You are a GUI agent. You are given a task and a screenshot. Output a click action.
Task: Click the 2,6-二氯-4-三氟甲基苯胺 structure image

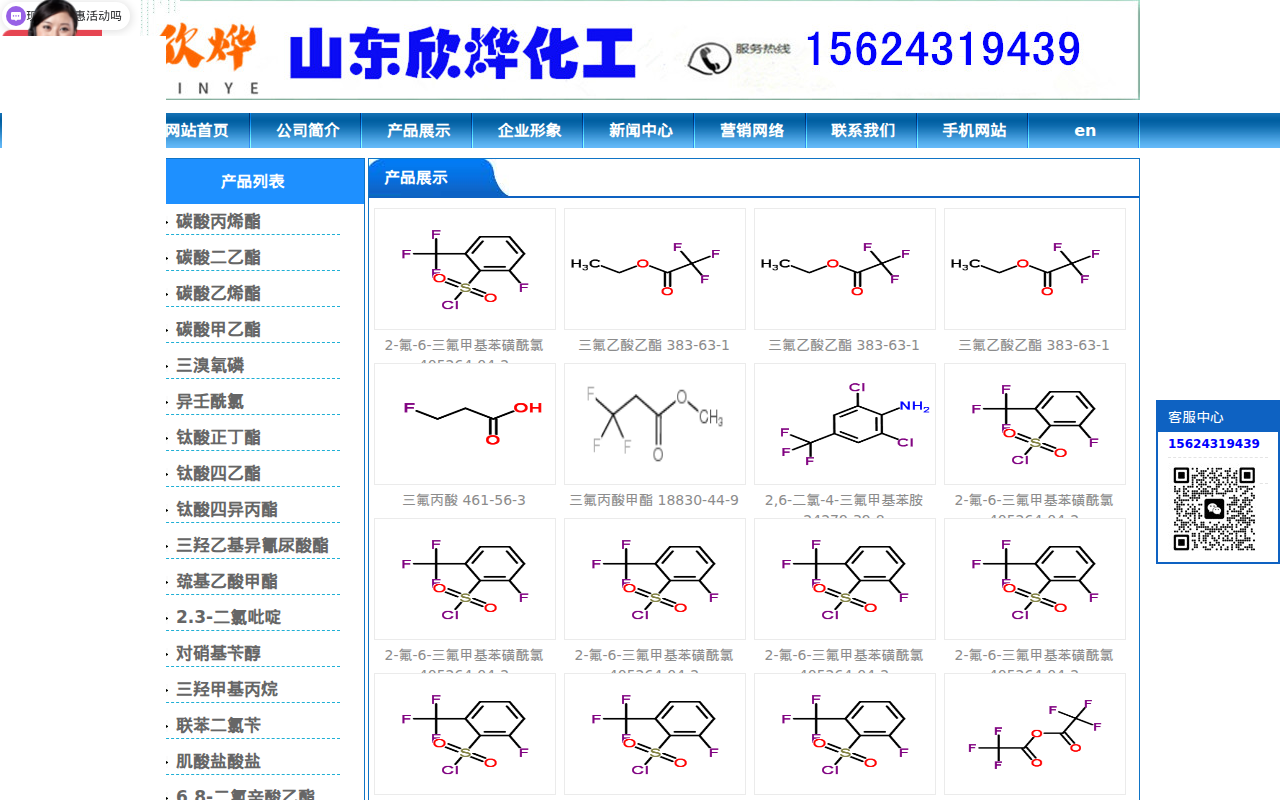844,423
